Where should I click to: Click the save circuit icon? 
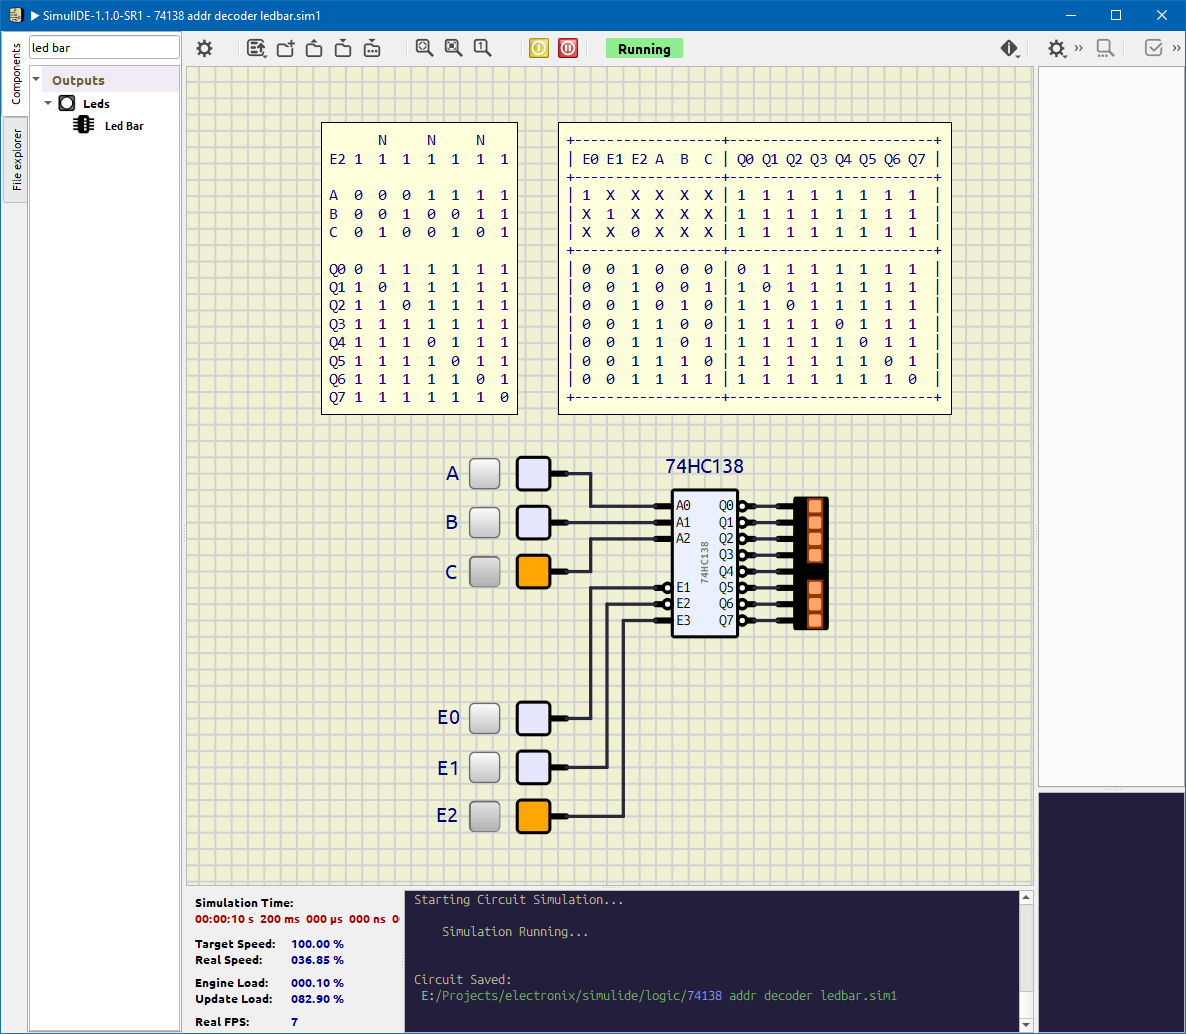(343, 48)
